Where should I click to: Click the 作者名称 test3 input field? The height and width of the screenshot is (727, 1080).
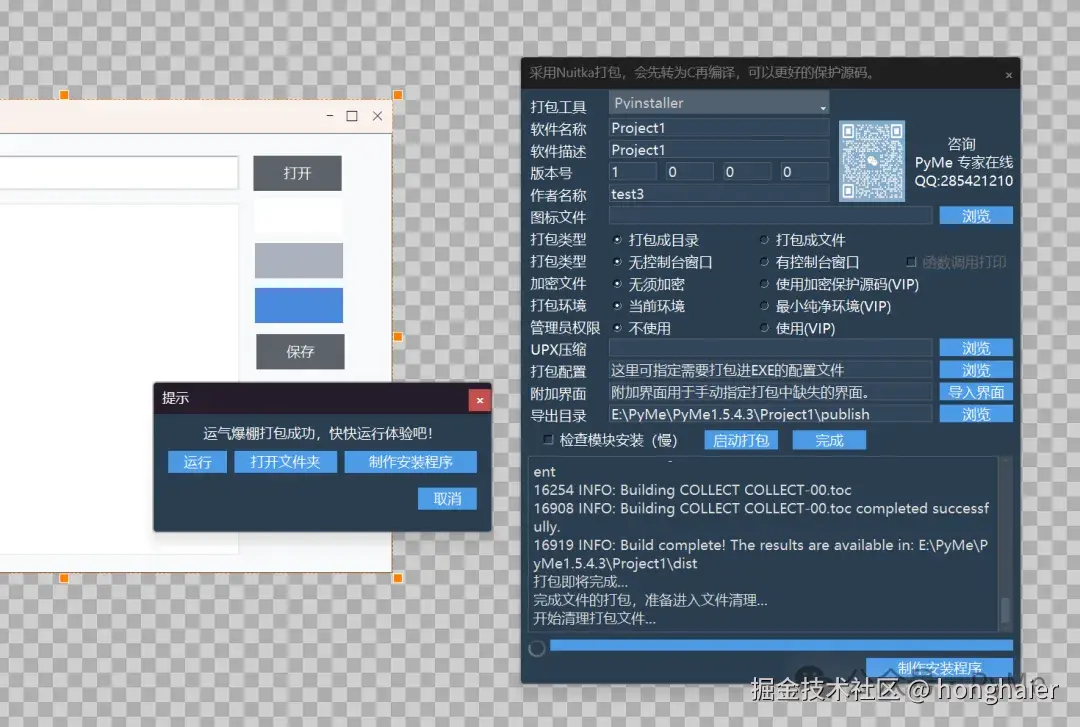click(718, 193)
